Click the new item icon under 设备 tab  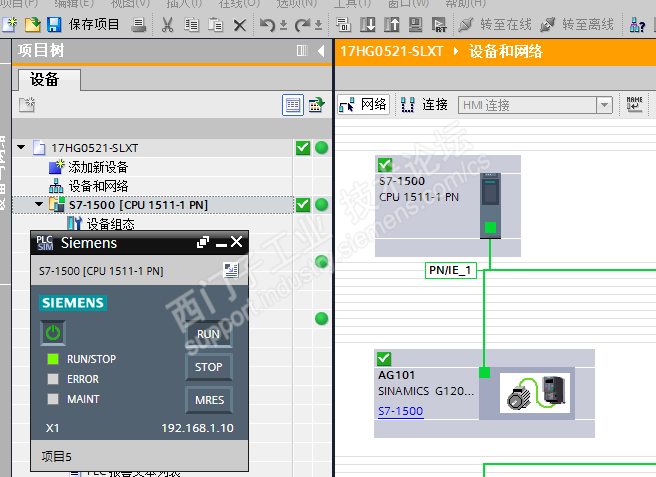pyautogui.click(x=27, y=104)
